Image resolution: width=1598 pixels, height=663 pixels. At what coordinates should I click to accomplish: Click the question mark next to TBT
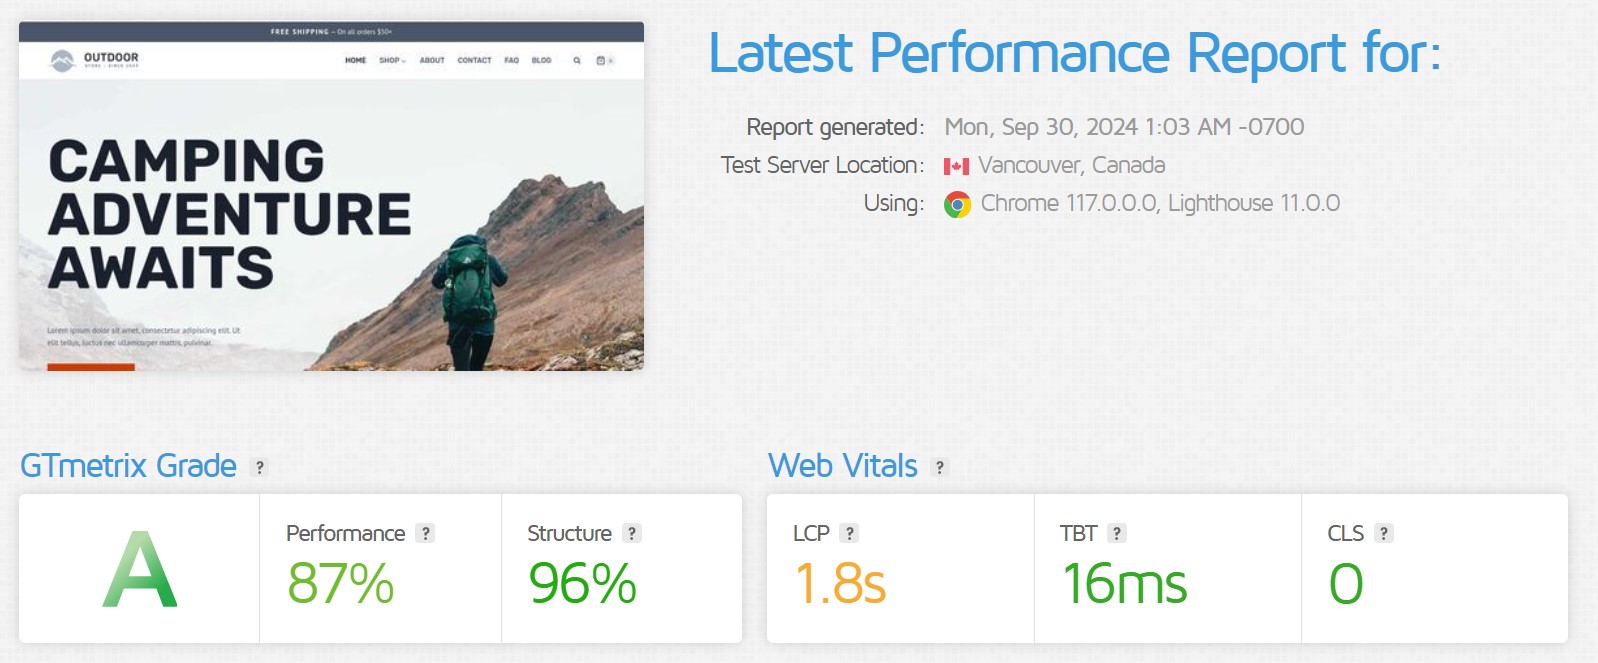(1117, 534)
